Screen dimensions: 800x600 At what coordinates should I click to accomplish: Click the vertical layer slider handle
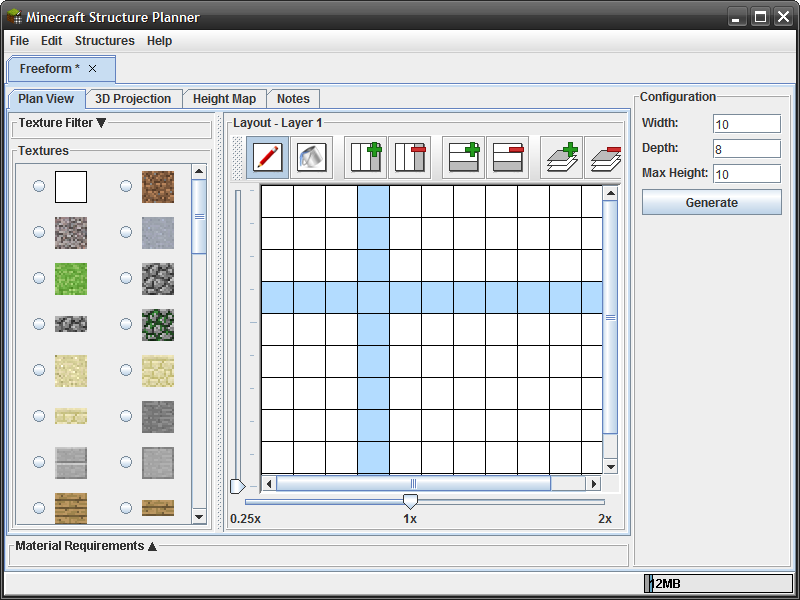click(x=238, y=486)
